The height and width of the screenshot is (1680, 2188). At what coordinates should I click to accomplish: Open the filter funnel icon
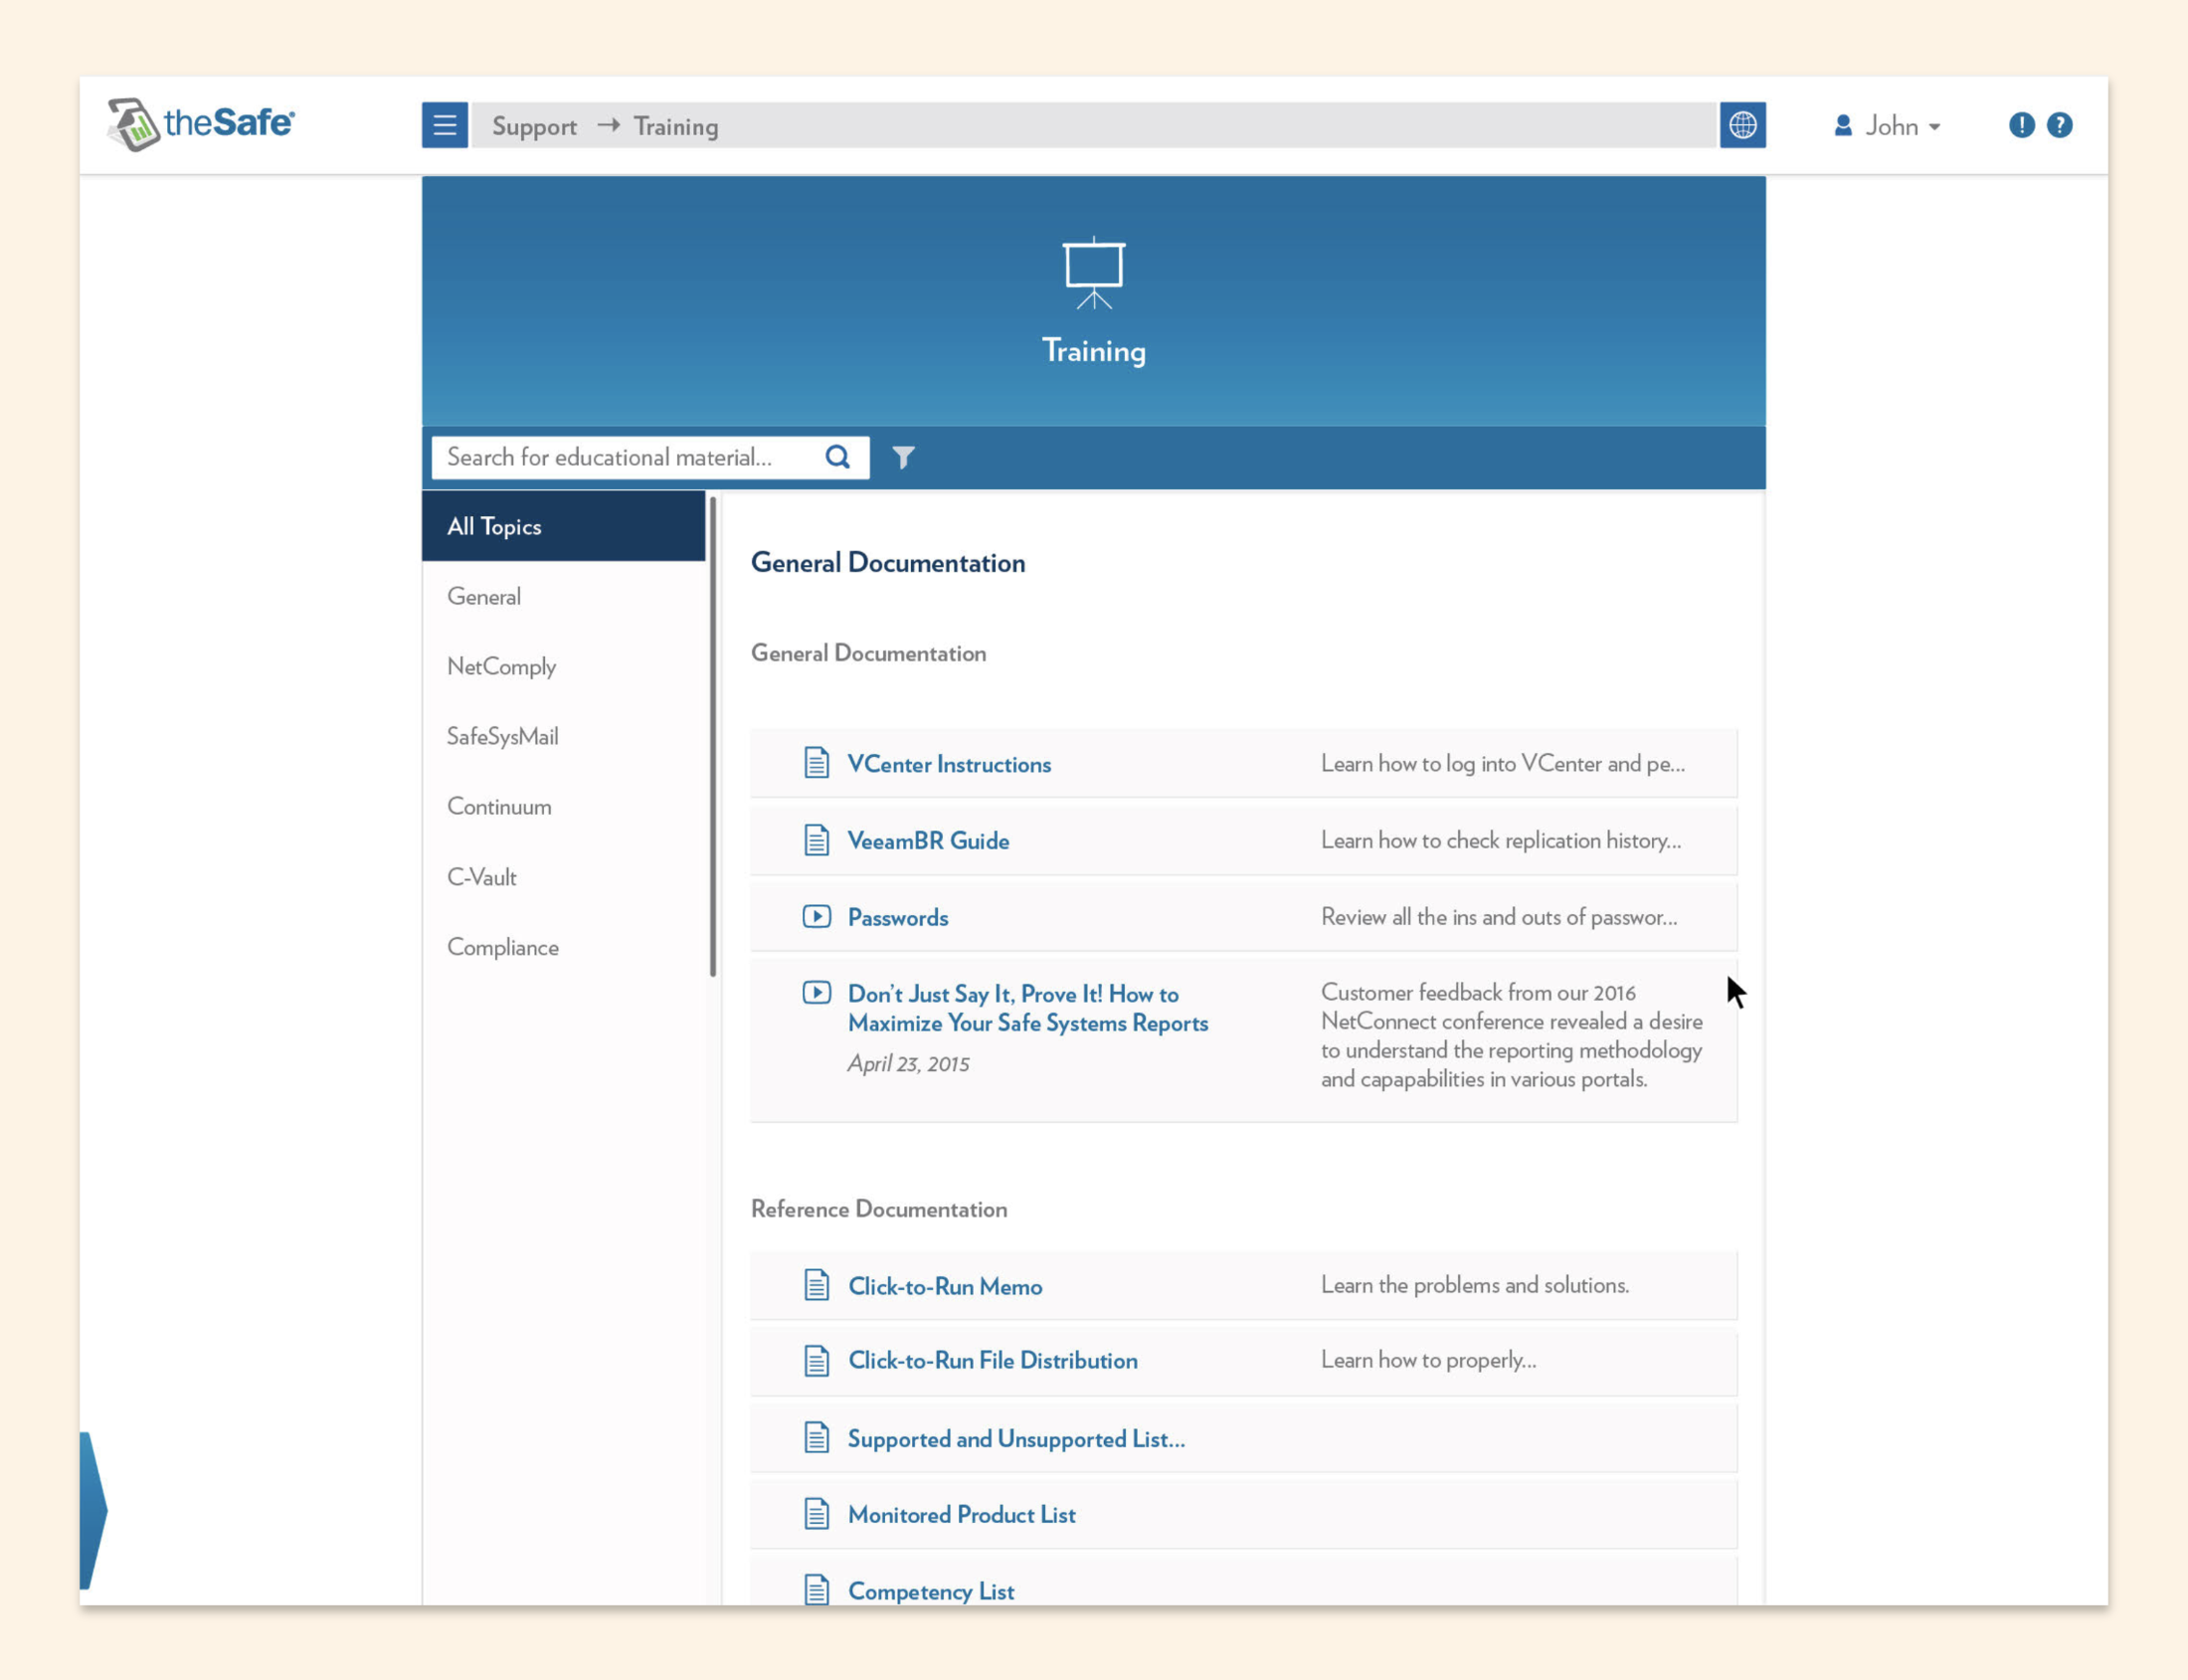903,457
